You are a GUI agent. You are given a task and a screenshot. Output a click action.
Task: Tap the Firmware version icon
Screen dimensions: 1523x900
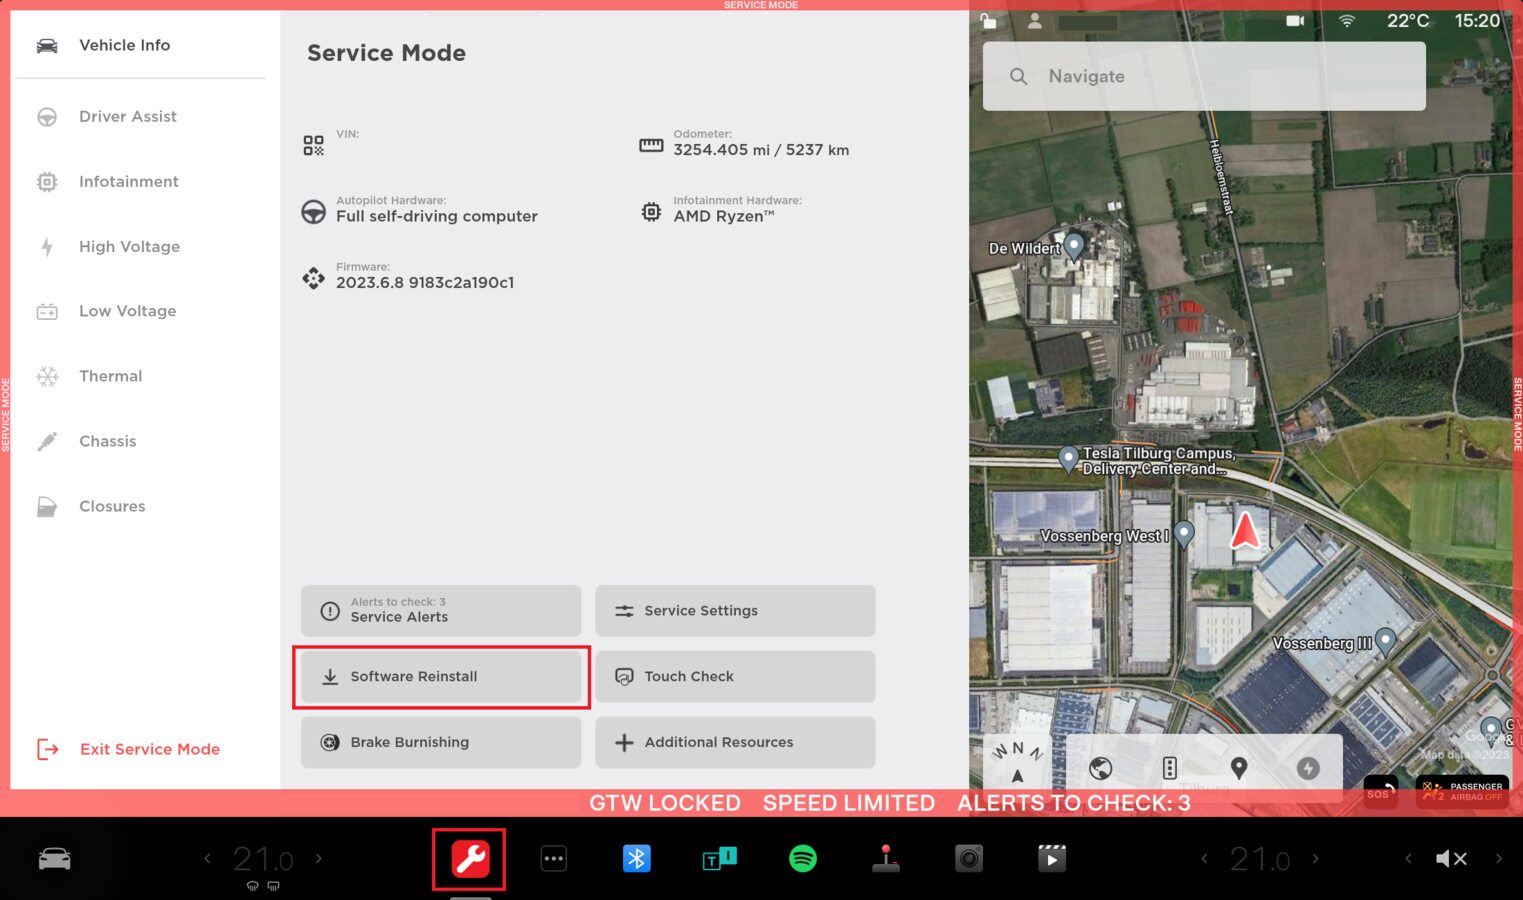point(314,278)
